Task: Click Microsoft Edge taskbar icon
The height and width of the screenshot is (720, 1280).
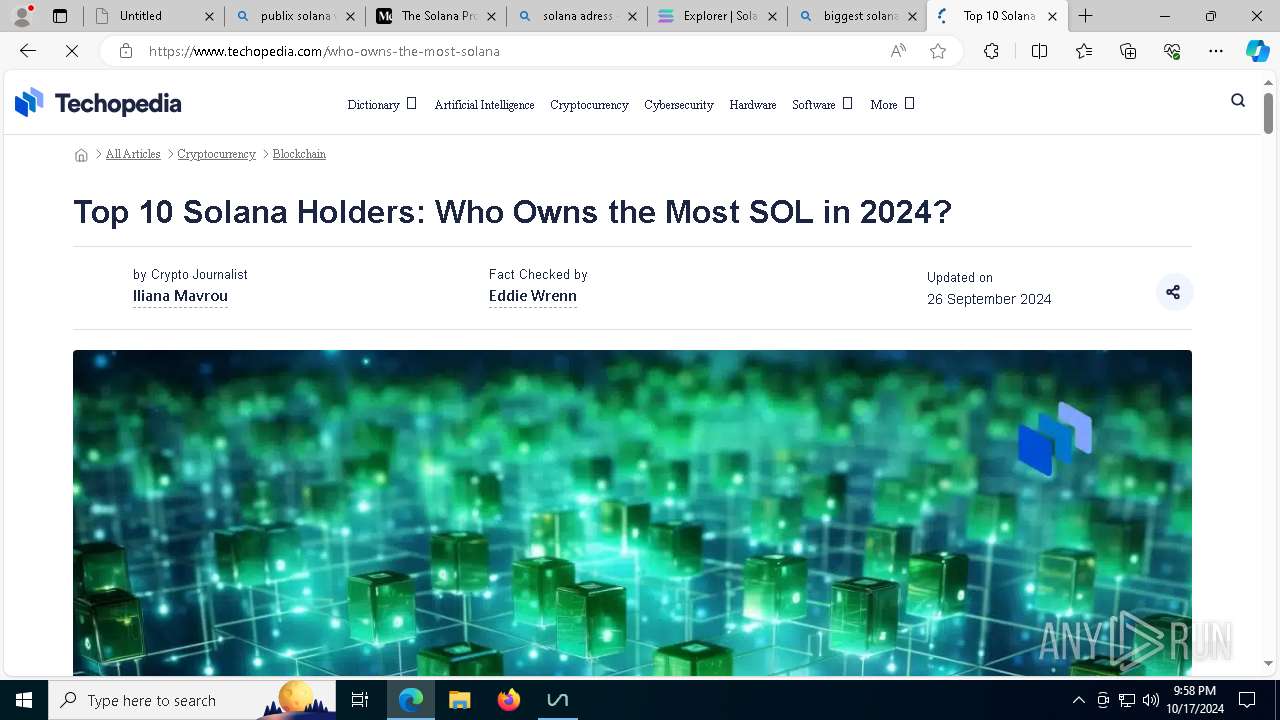Action: (411, 700)
